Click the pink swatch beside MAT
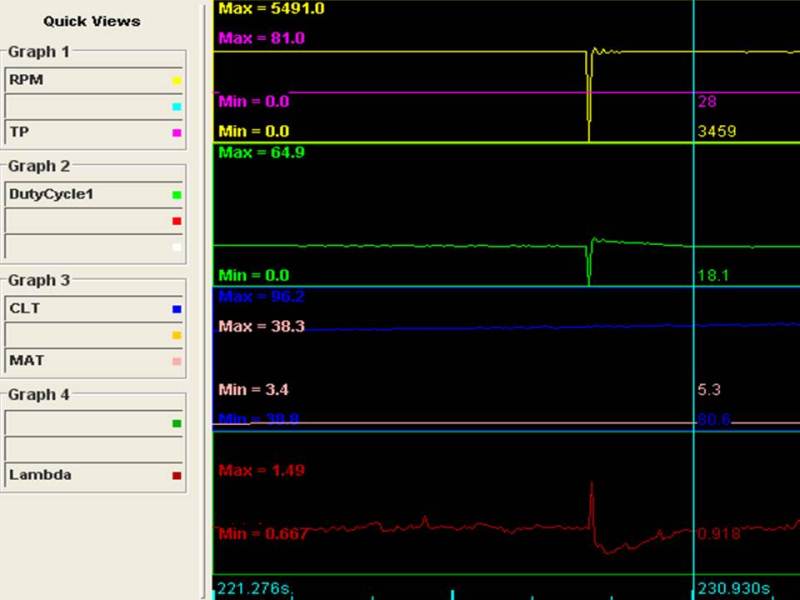 177,361
